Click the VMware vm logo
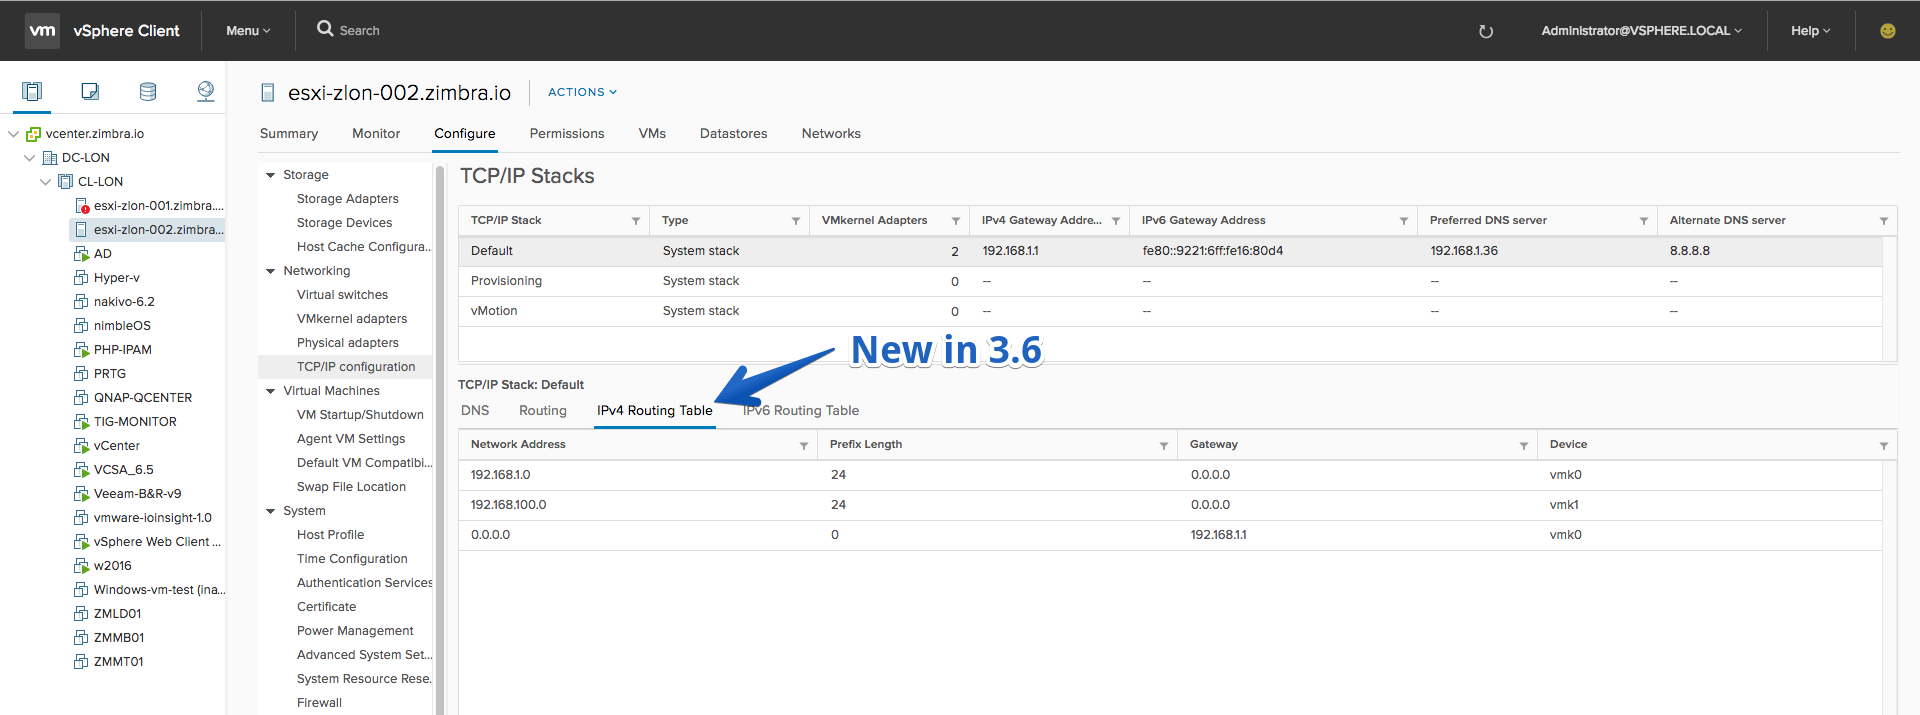This screenshot has width=1920, height=715. pos(42,31)
